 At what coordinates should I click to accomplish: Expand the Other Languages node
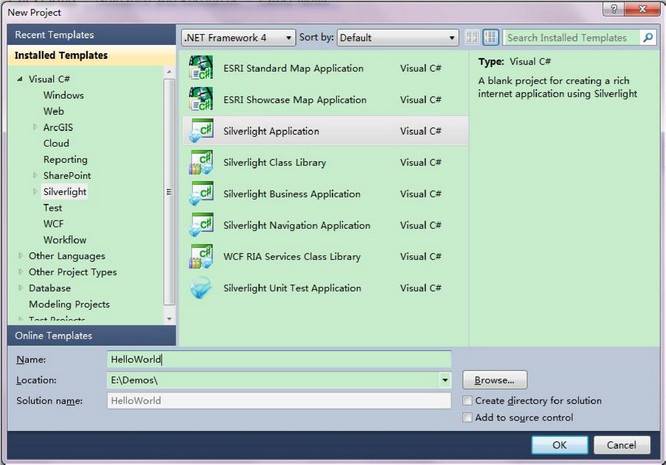coord(20,256)
